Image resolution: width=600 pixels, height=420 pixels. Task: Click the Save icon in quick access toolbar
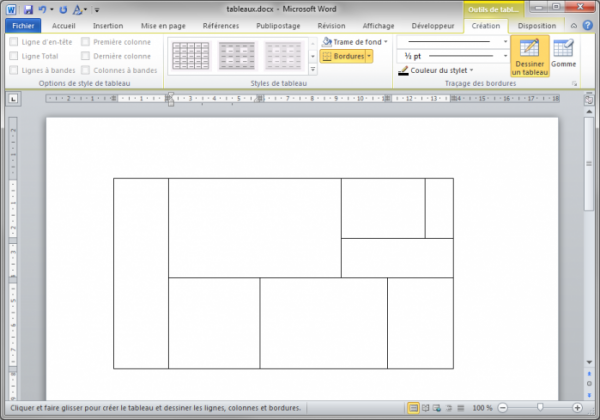[29, 8]
